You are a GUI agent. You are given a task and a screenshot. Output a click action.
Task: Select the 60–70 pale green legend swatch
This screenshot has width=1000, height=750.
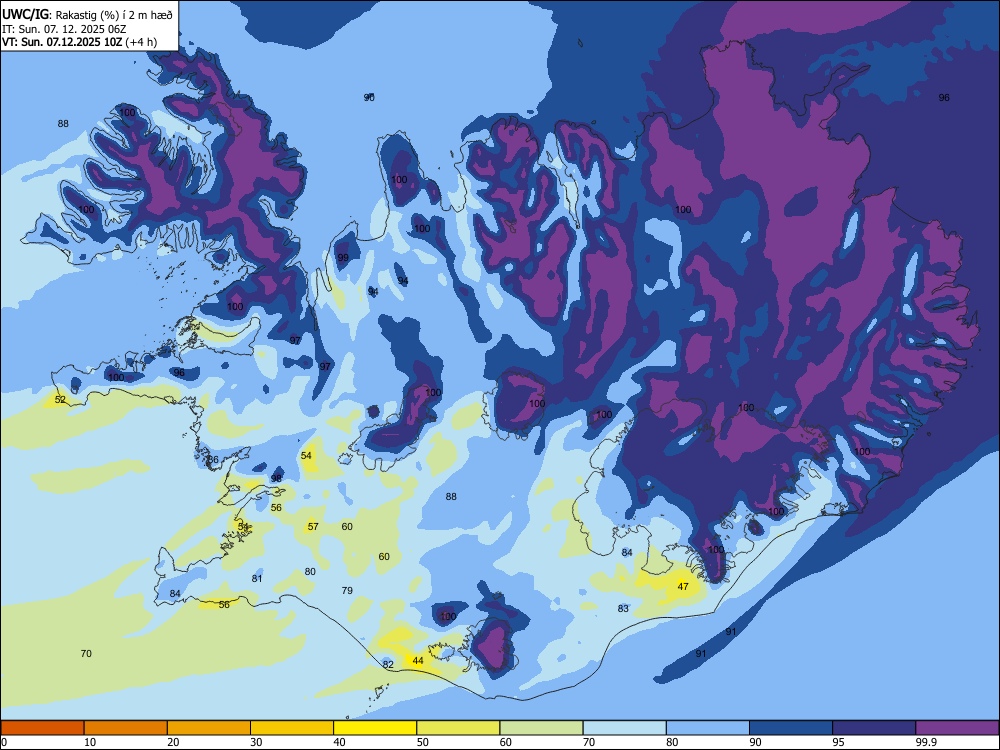tap(541, 728)
